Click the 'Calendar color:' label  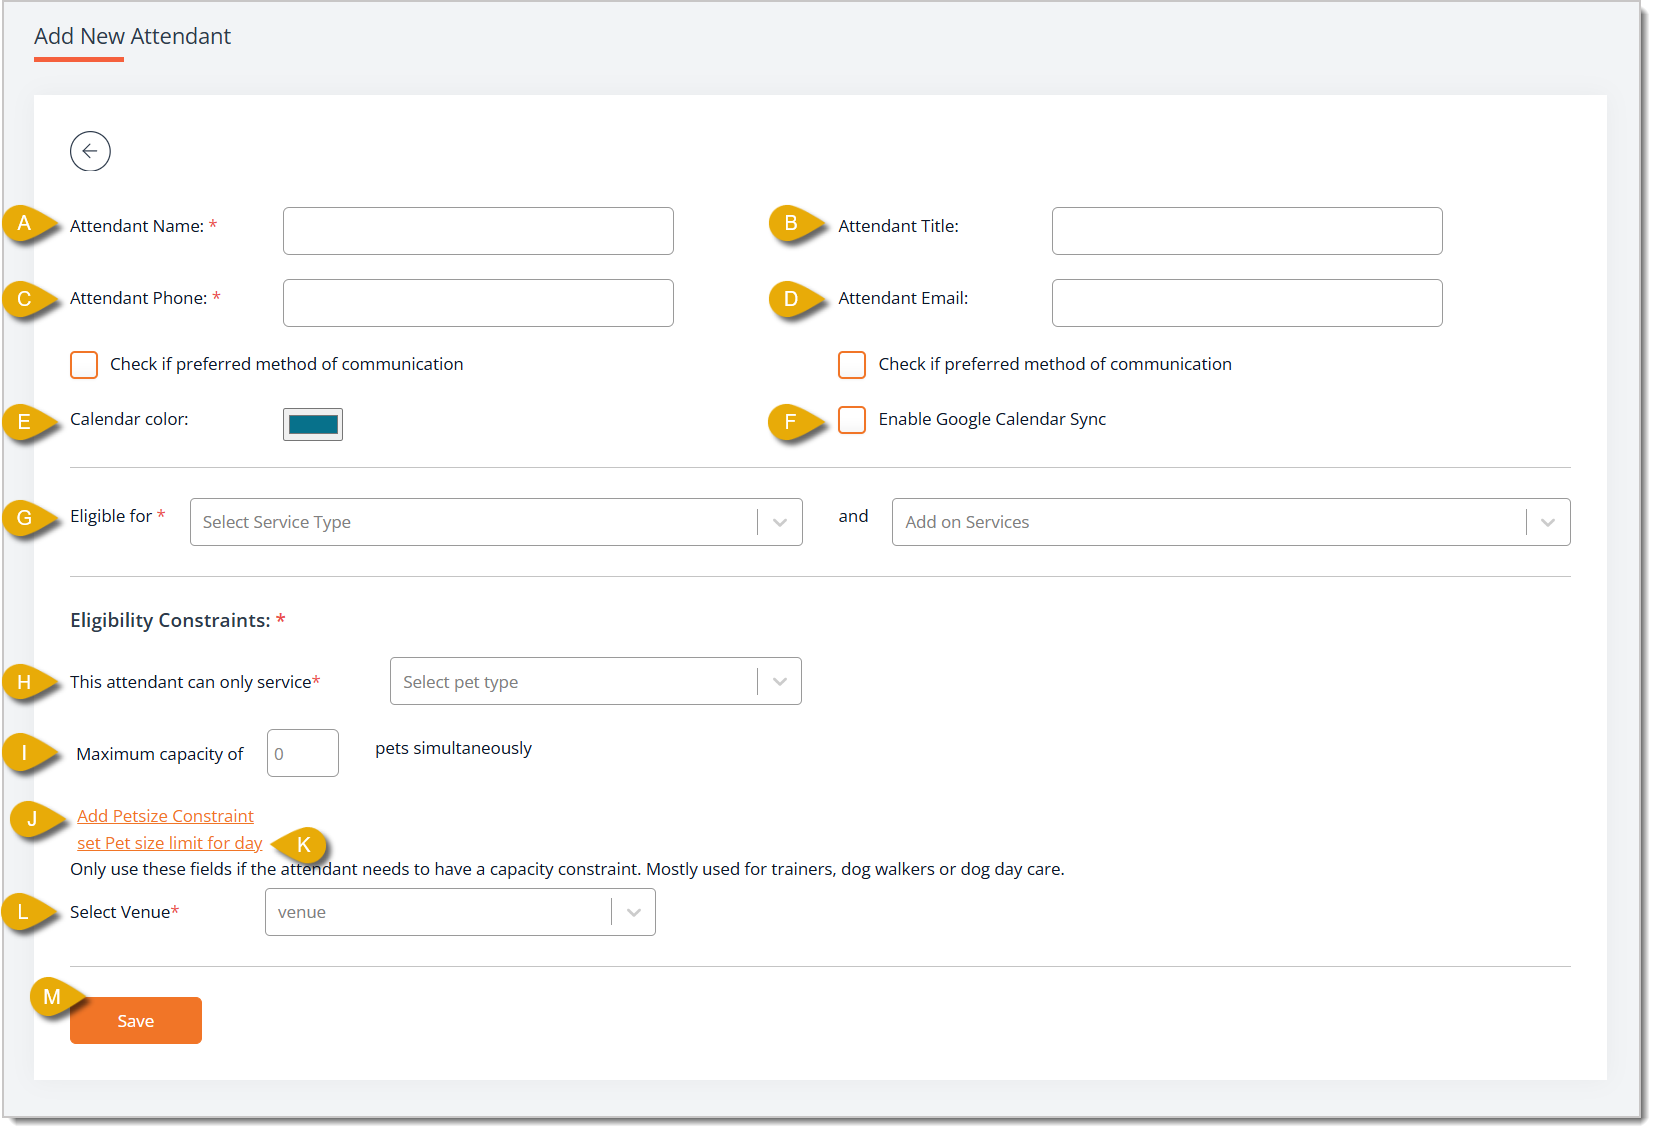coord(129,419)
